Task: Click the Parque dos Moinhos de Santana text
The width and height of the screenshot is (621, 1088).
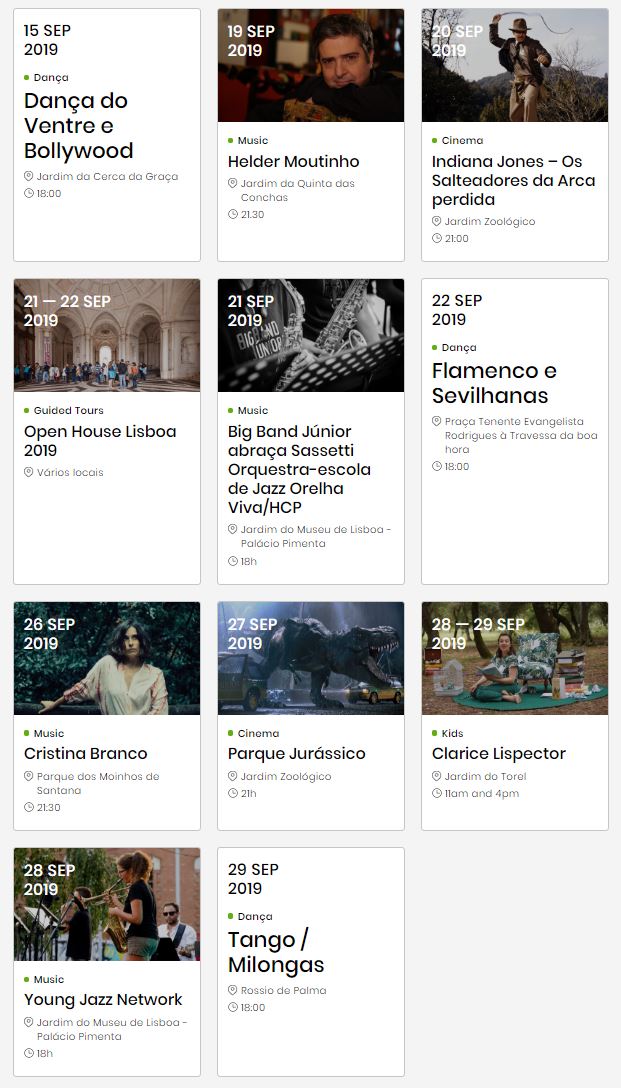Action: point(98,783)
